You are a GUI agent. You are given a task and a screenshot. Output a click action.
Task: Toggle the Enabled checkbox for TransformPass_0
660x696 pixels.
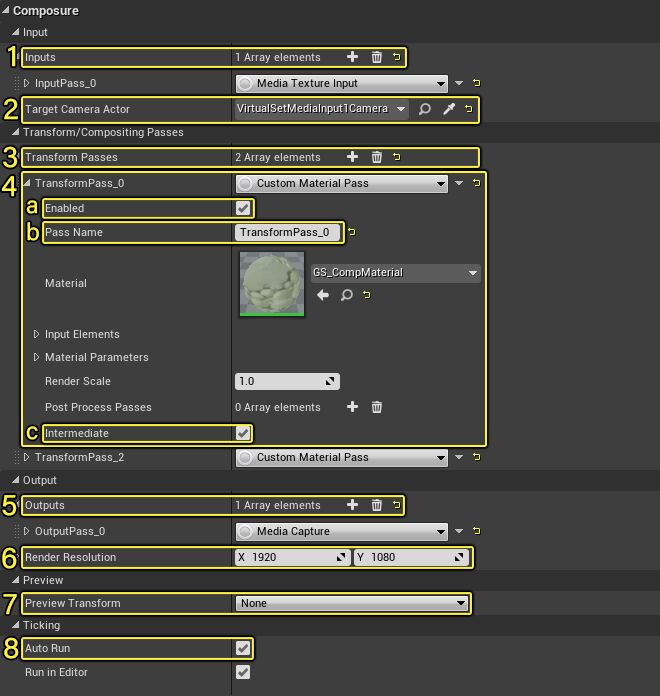coord(242,208)
